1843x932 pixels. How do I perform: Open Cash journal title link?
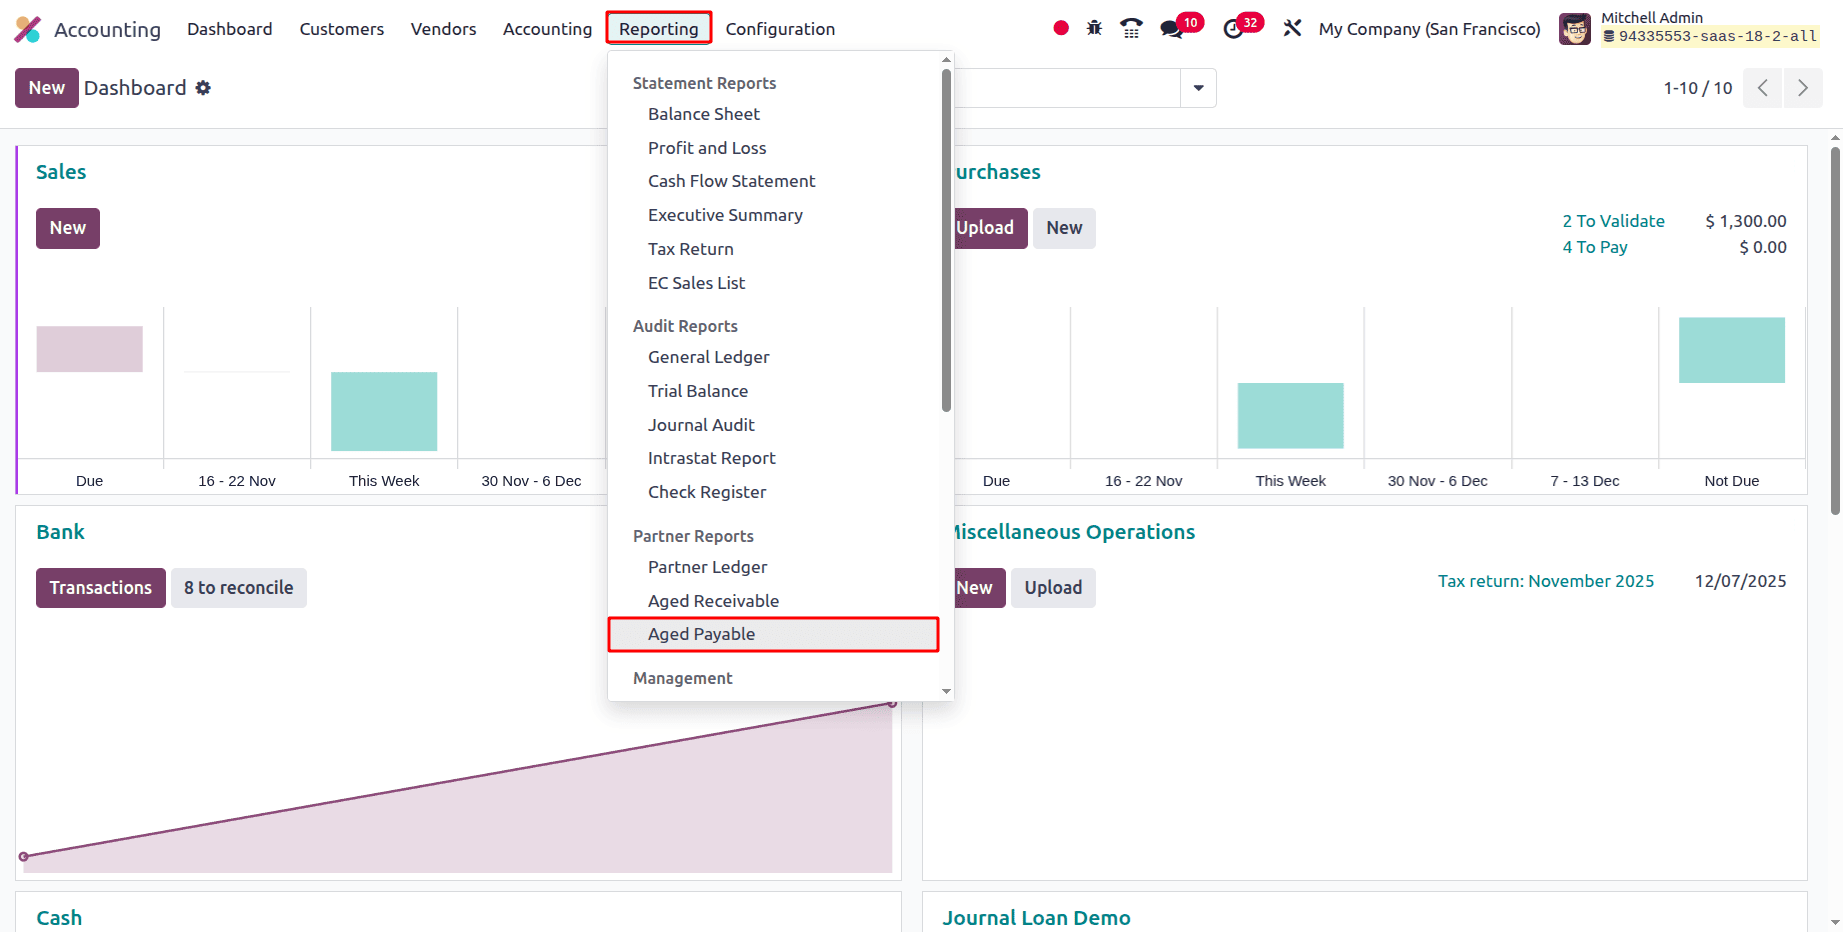click(59, 918)
